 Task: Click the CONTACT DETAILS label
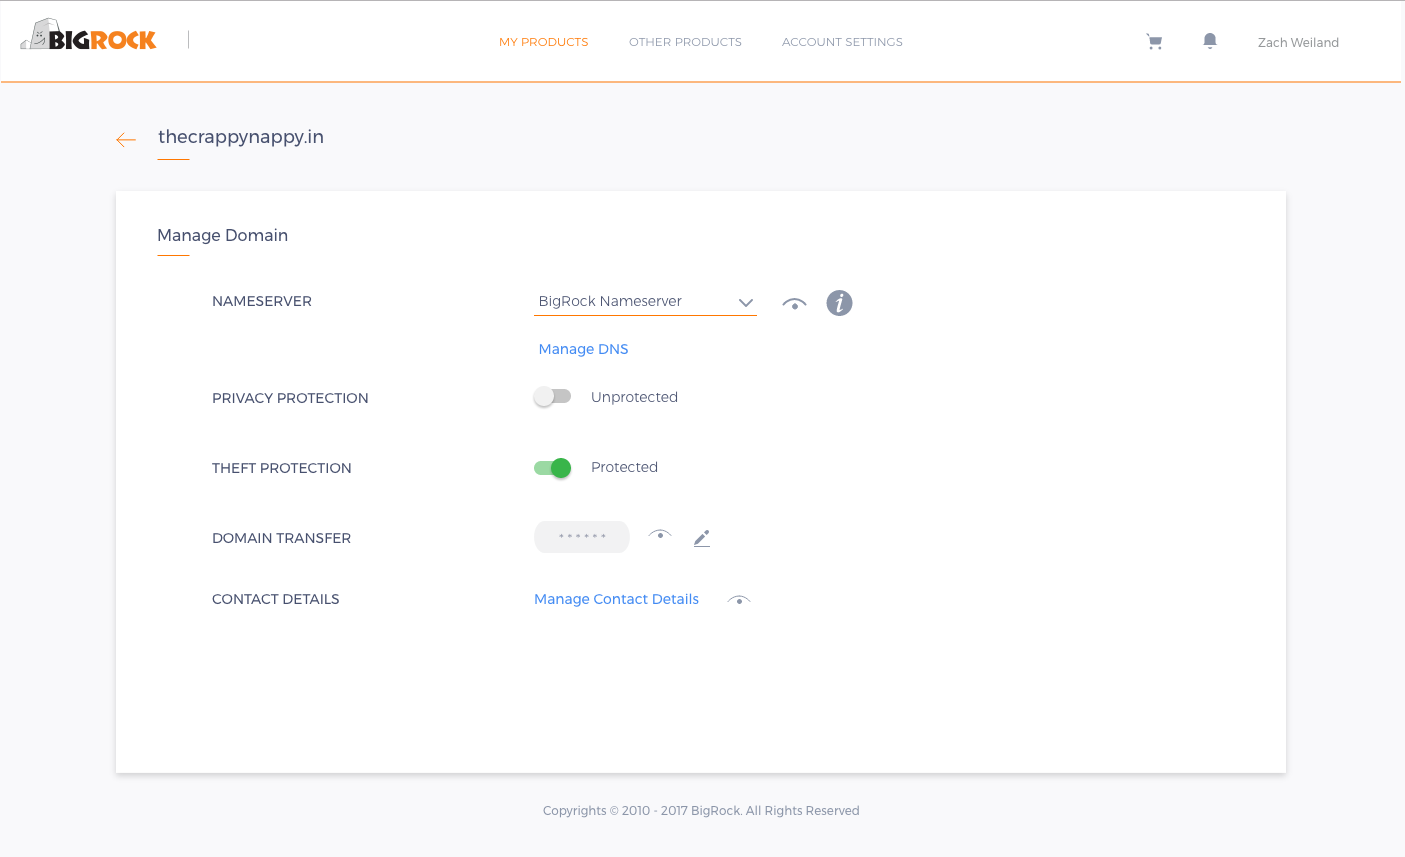(275, 599)
